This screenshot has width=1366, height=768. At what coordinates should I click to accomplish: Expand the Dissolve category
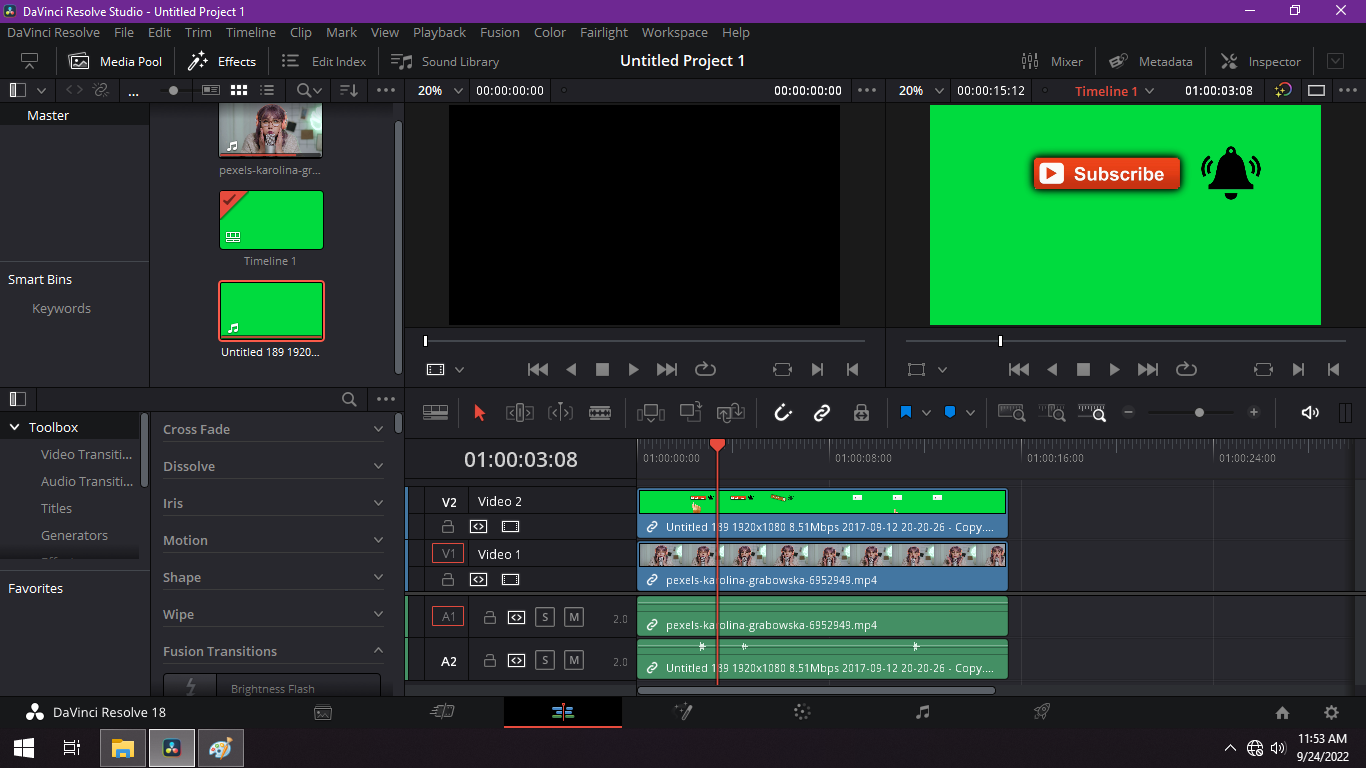coord(378,466)
